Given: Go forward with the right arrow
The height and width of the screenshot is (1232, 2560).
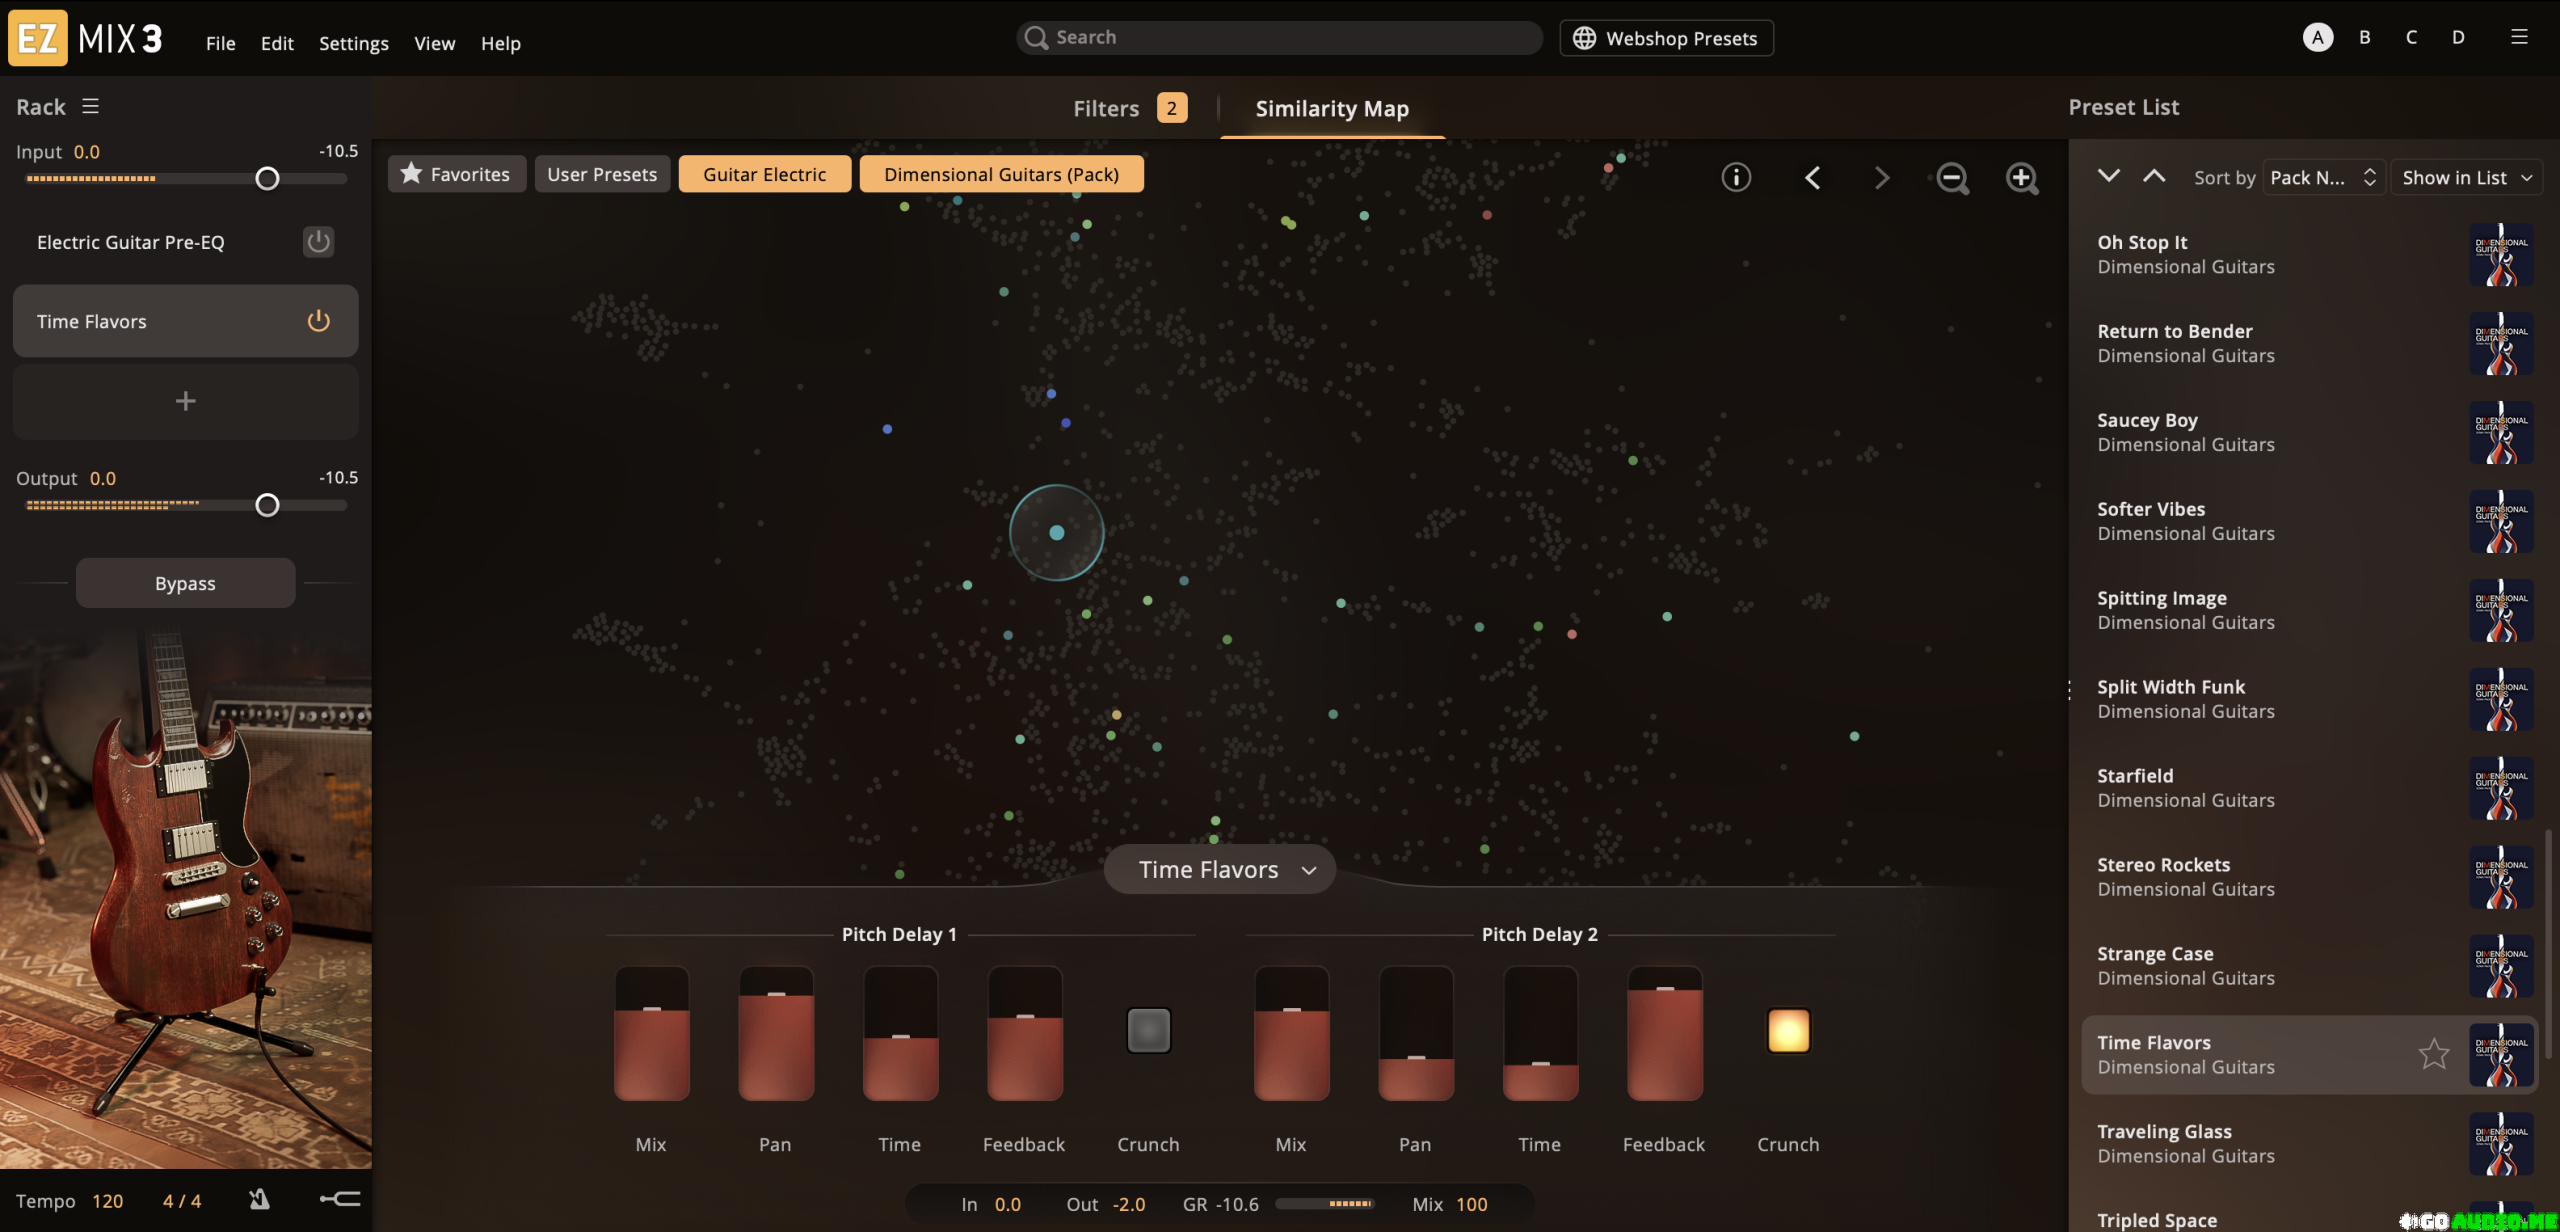Looking at the screenshot, I should [x=1881, y=177].
